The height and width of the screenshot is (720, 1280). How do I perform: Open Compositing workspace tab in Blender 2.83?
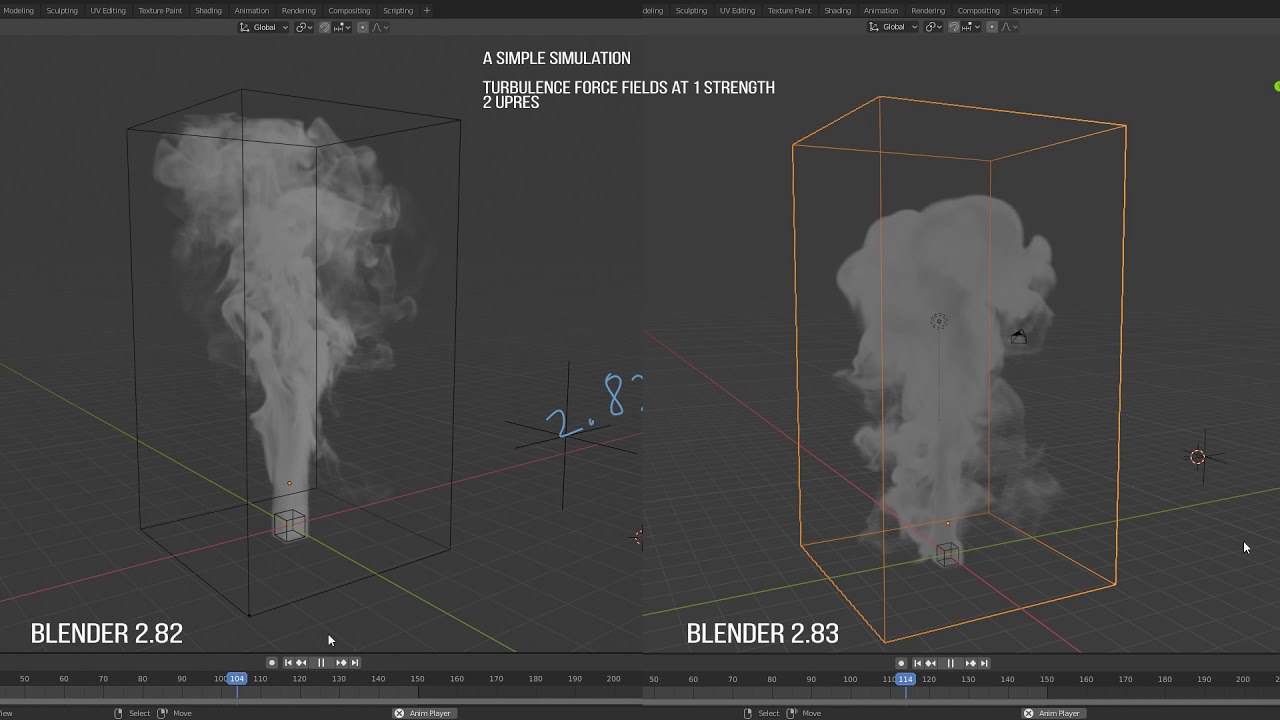click(x=978, y=10)
